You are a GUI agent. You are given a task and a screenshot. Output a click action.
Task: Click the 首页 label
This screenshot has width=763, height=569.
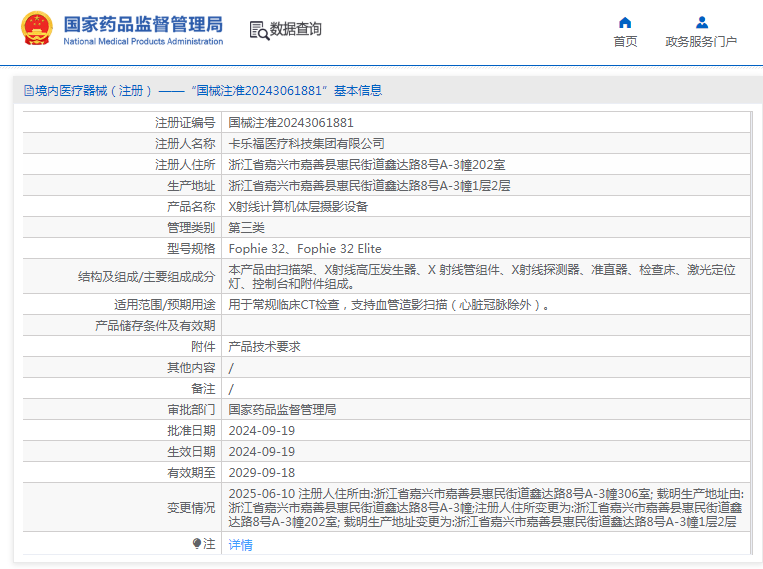[x=625, y=41]
